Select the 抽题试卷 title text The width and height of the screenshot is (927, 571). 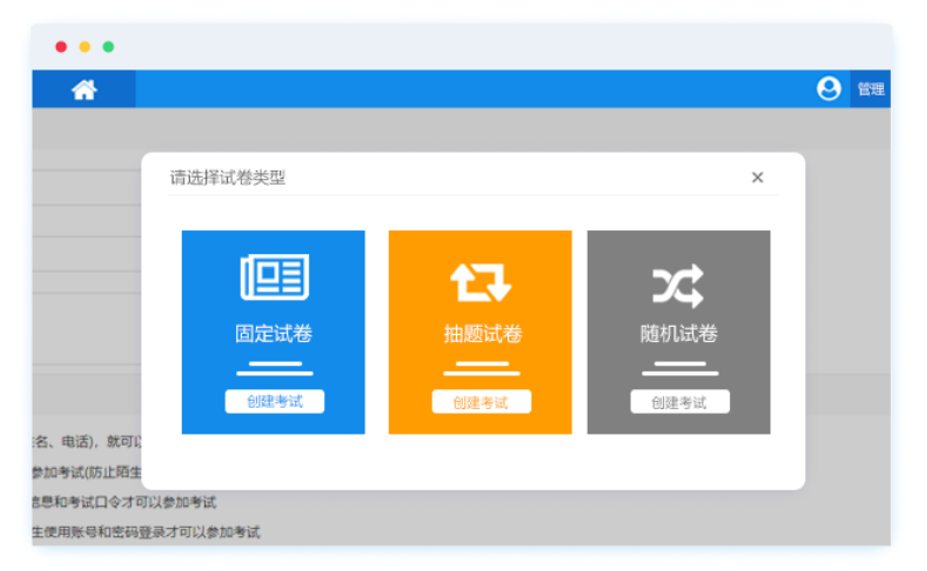482,334
